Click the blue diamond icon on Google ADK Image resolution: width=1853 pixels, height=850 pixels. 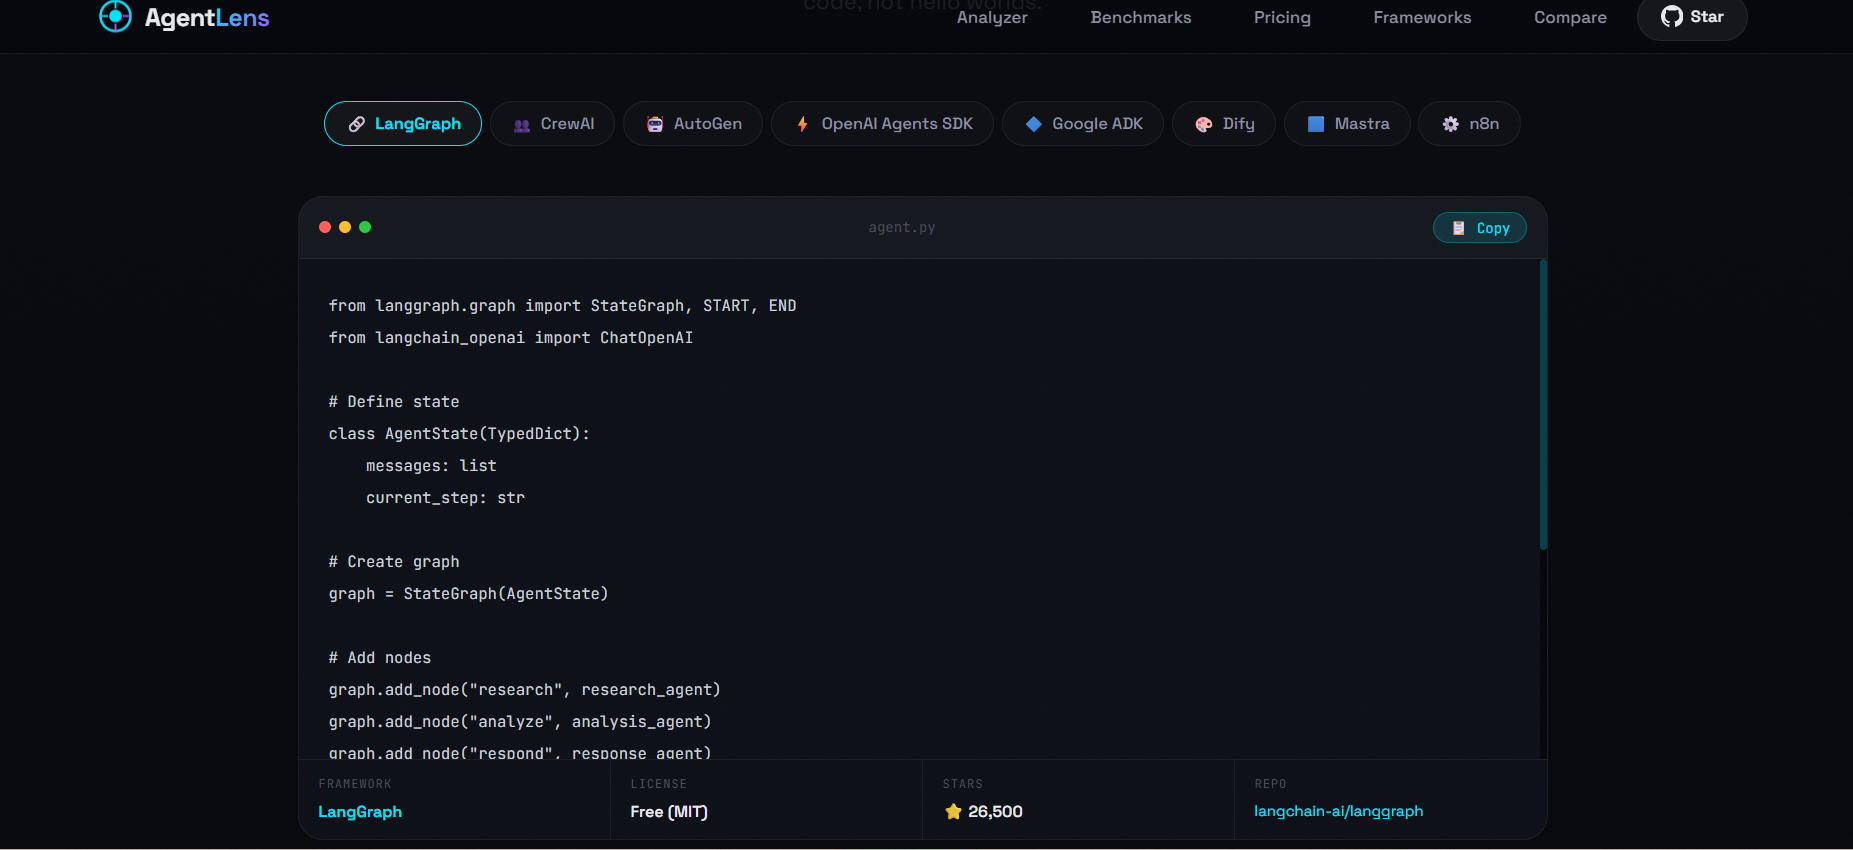[x=1034, y=124]
